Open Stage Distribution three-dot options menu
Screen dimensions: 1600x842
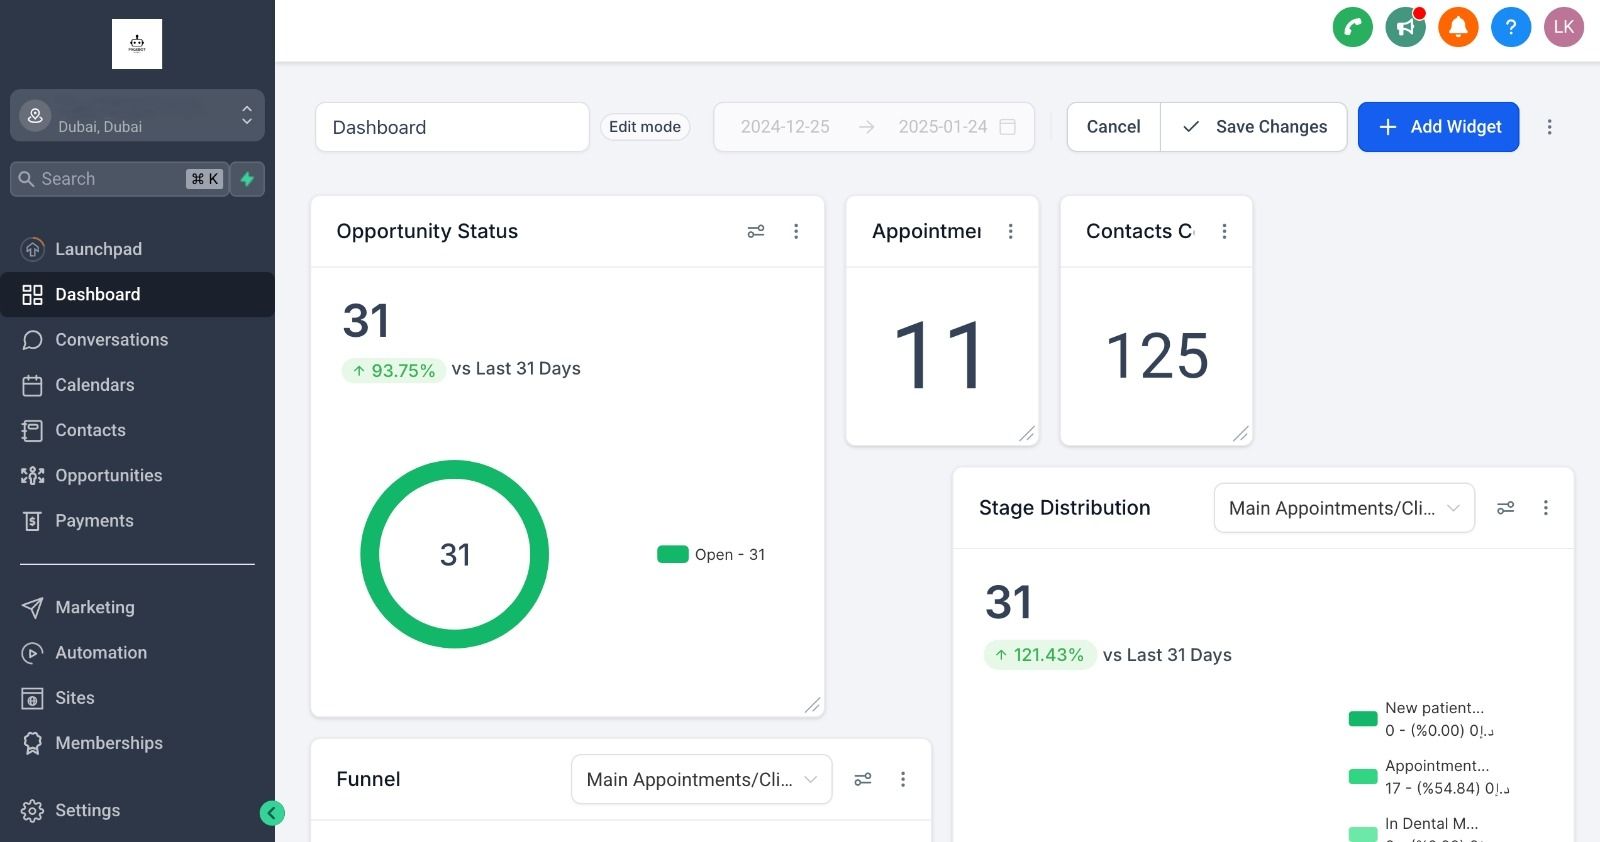[1545, 508]
